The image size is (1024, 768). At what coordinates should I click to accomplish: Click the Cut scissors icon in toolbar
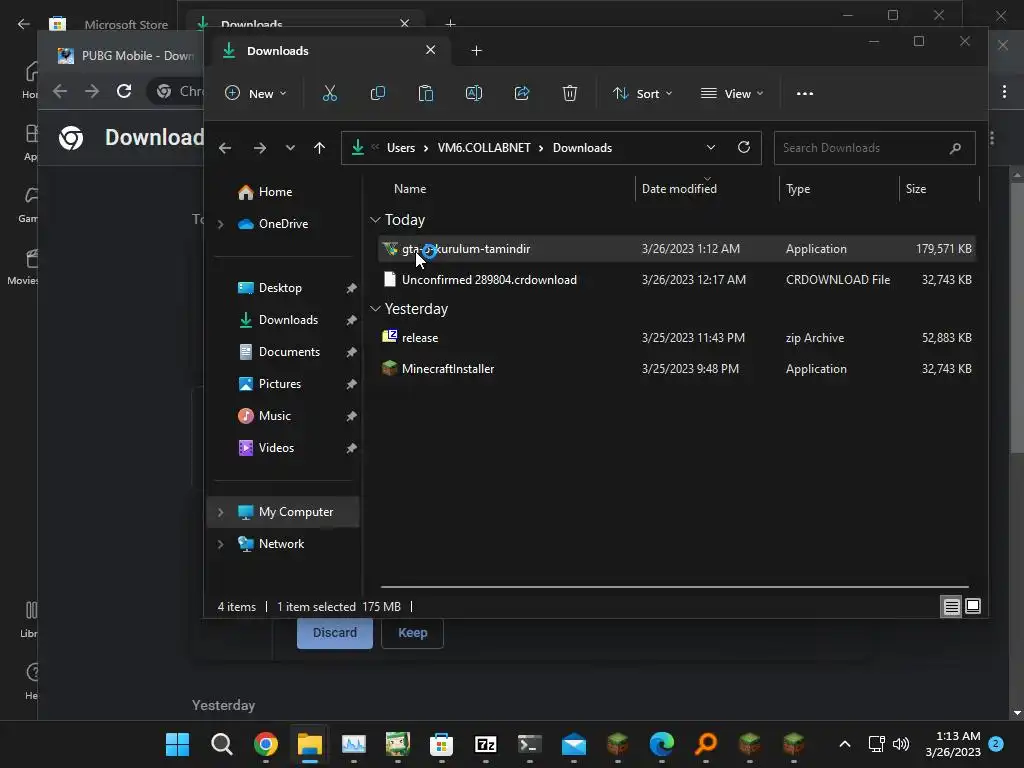[330, 93]
